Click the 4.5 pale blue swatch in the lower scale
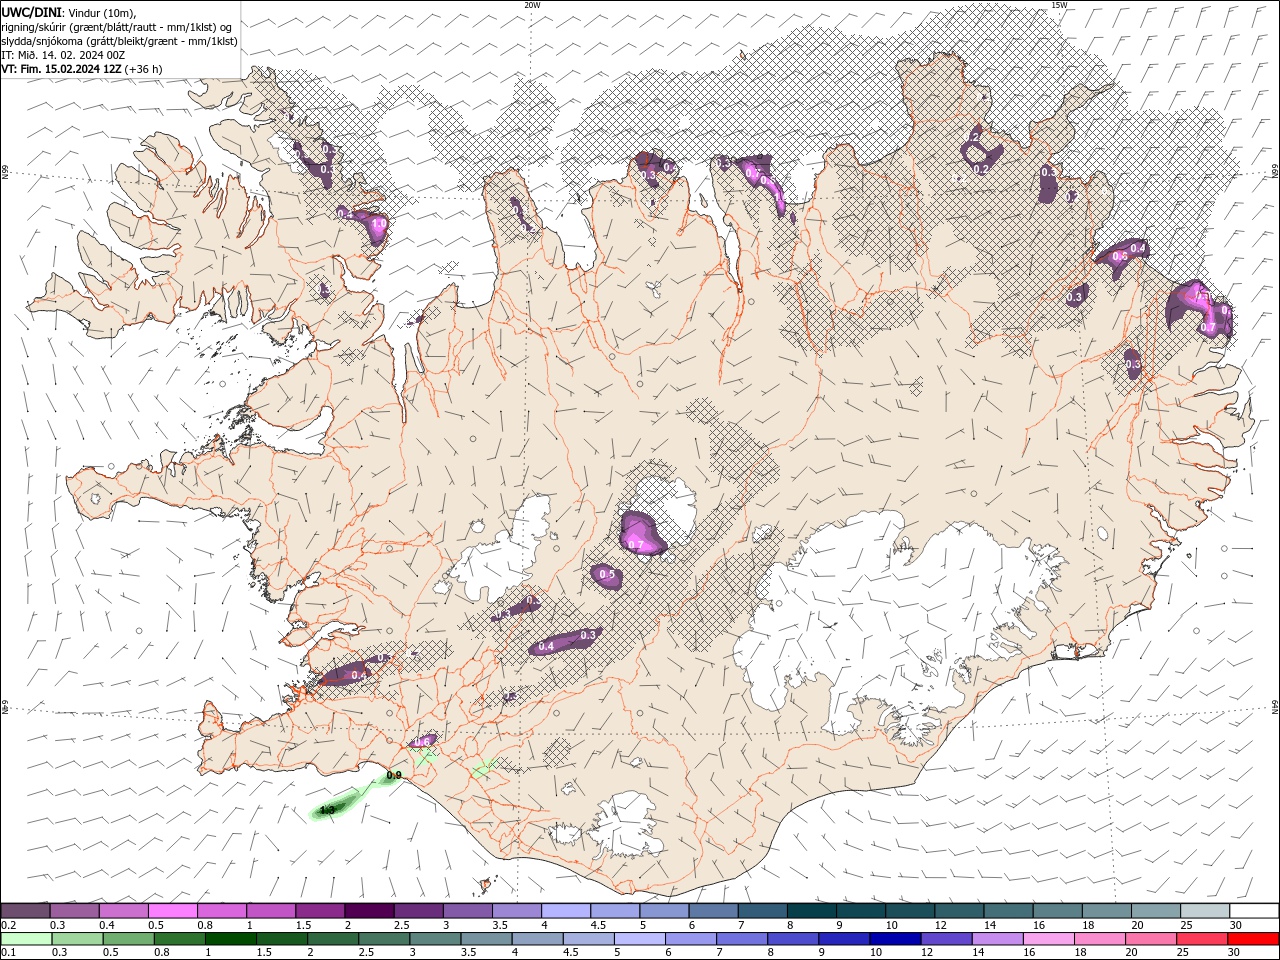The image size is (1280, 960). 588,939
